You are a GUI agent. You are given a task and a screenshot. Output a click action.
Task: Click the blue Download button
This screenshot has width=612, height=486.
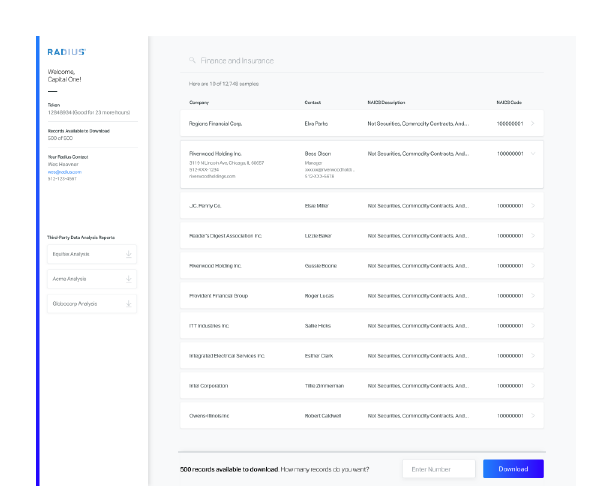513,469
